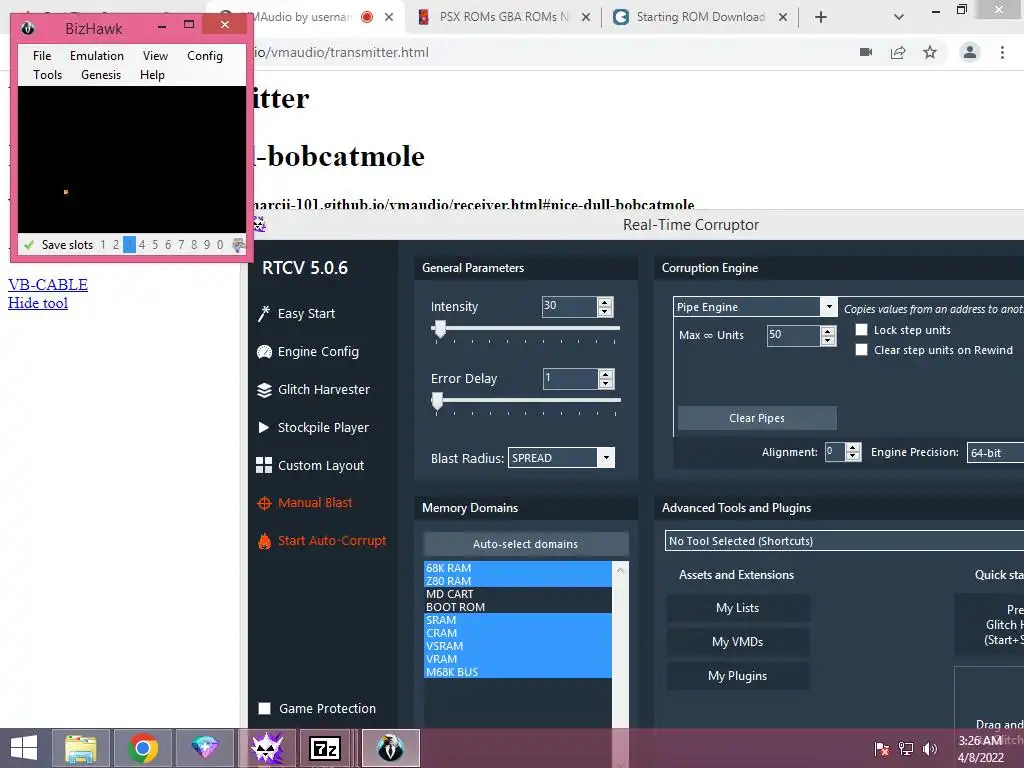The height and width of the screenshot is (768, 1024).
Task: Click the Error Delay slider handle
Action: point(438,401)
